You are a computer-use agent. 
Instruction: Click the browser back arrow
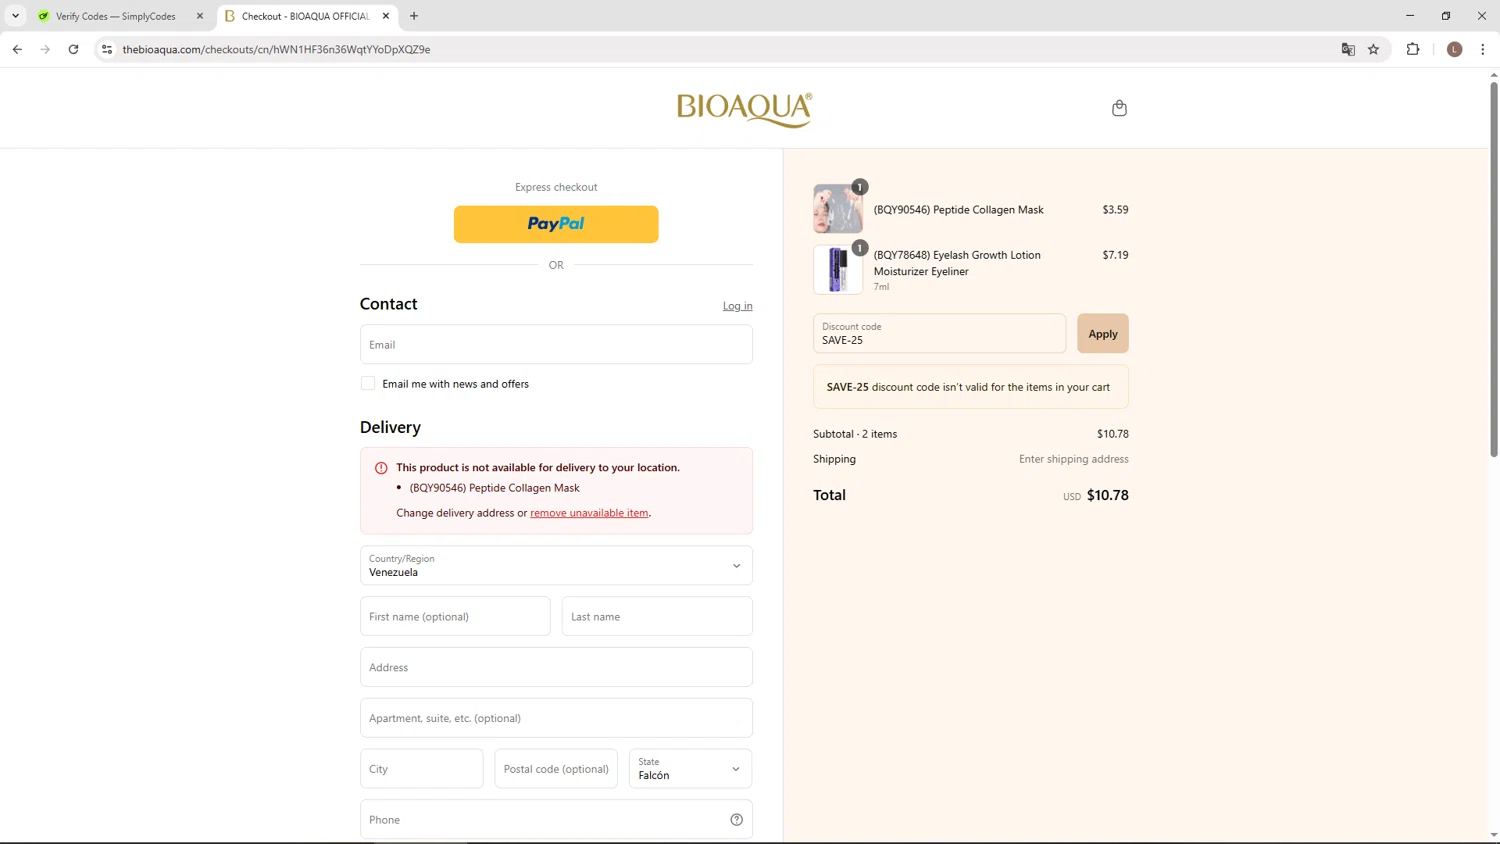click(x=17, y=49)
